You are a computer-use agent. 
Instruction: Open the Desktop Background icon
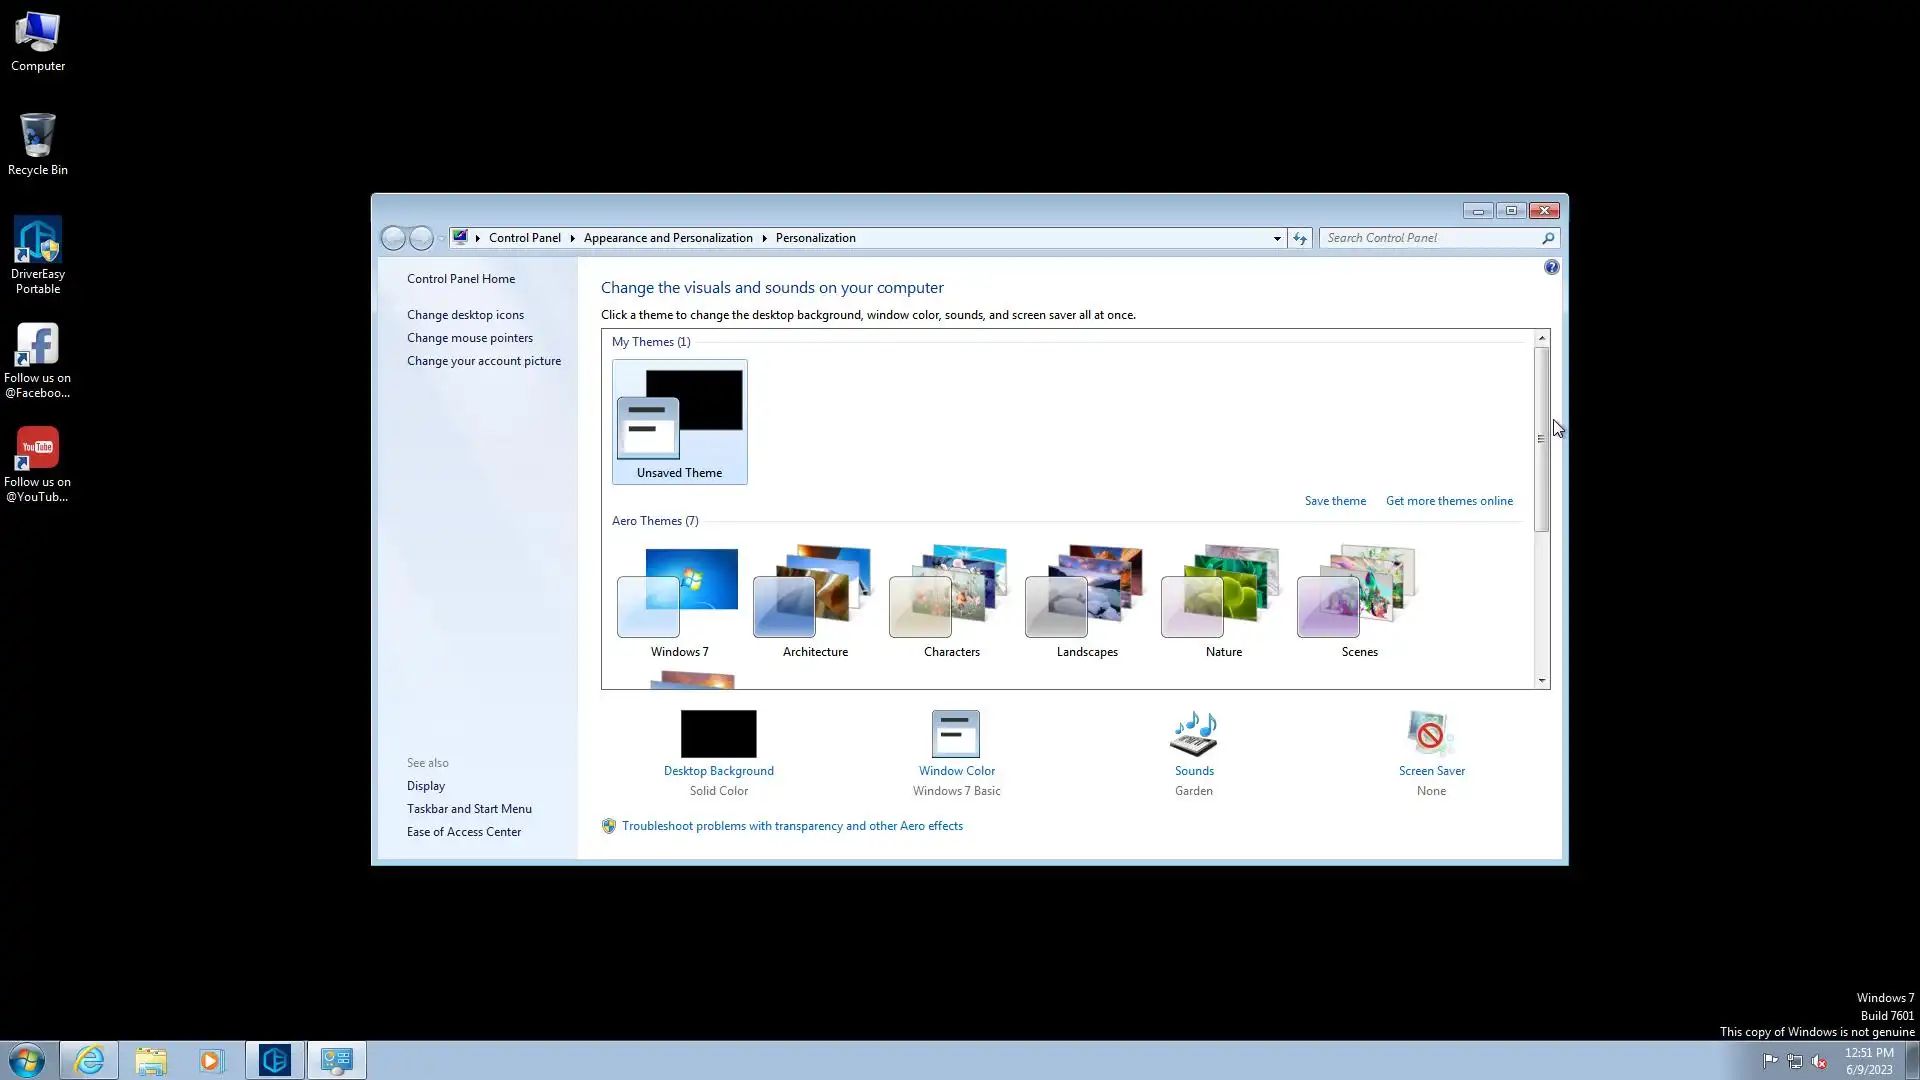[x=718, y=734]
